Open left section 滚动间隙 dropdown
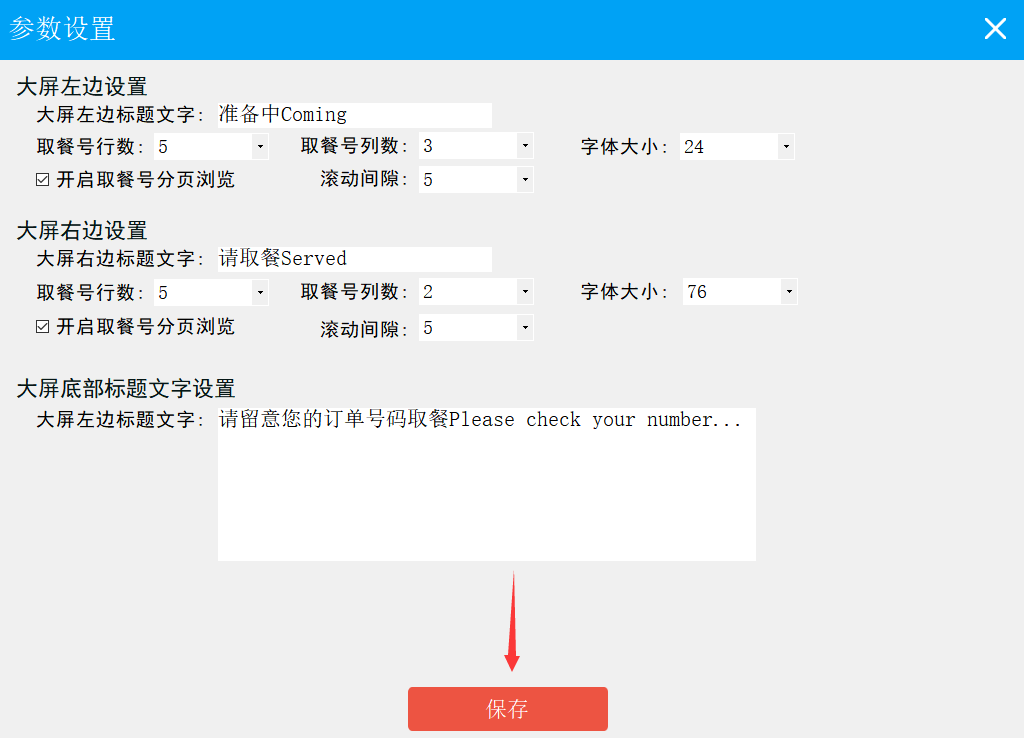1024x738 pixels. [x=525, y=180]
